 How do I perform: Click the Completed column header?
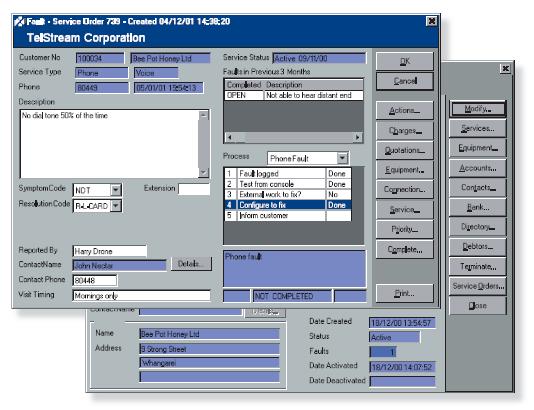[244, 85]
